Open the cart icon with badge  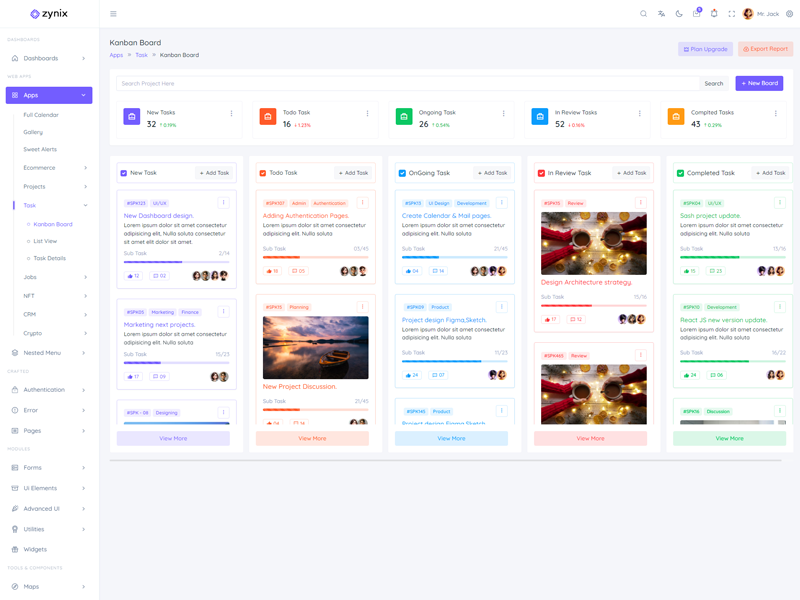tap(696, 14)
